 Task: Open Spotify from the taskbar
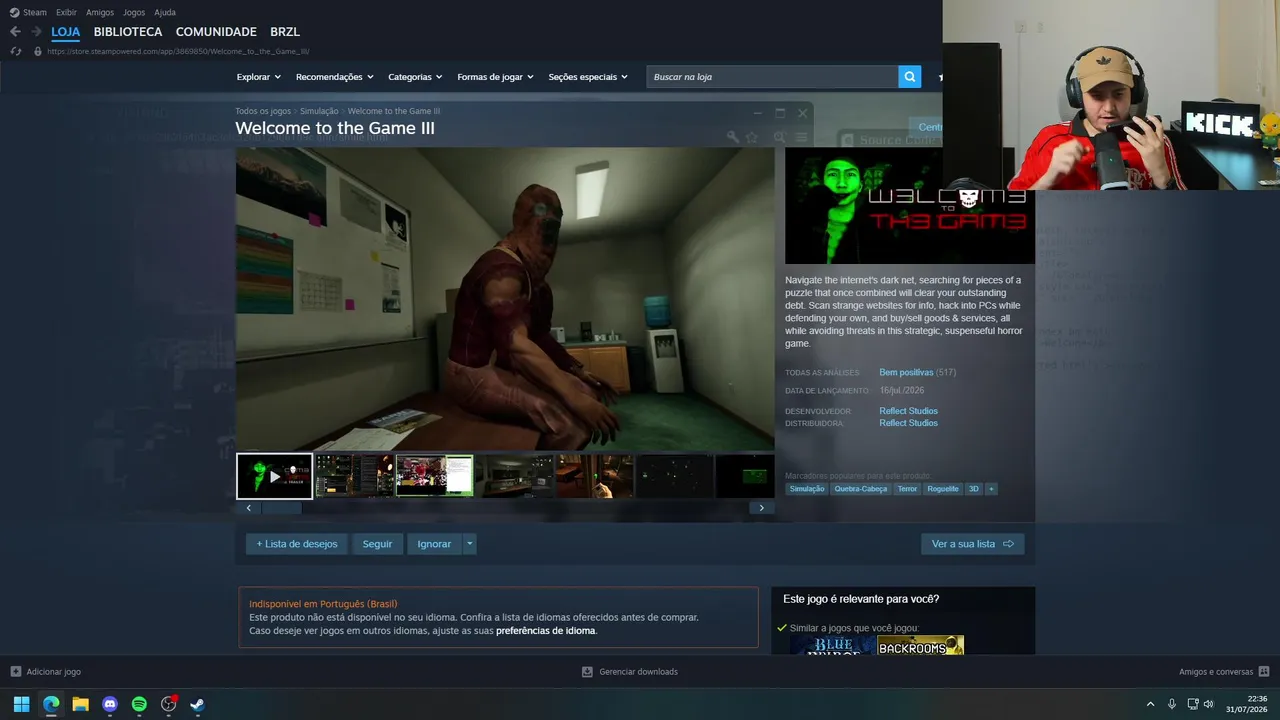coord(139,704)
